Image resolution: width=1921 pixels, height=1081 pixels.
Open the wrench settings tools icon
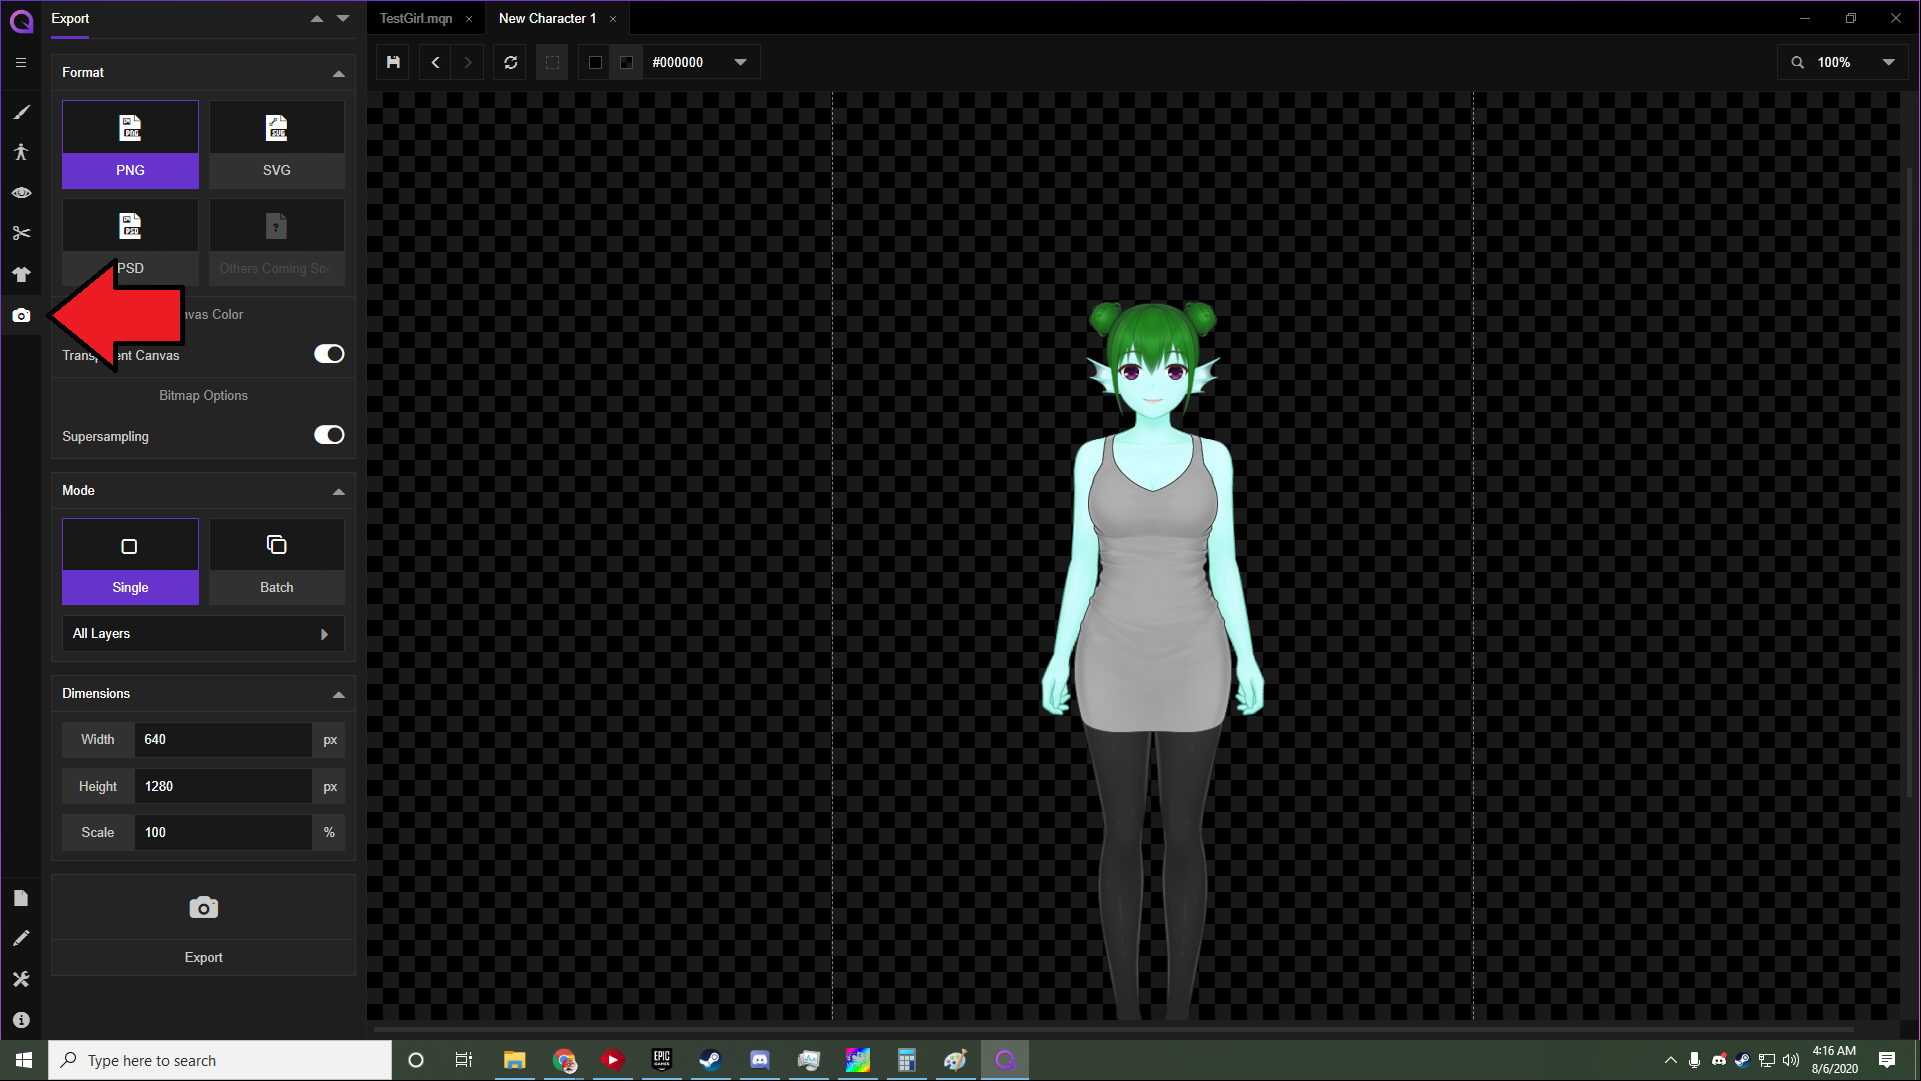point(21,979)
